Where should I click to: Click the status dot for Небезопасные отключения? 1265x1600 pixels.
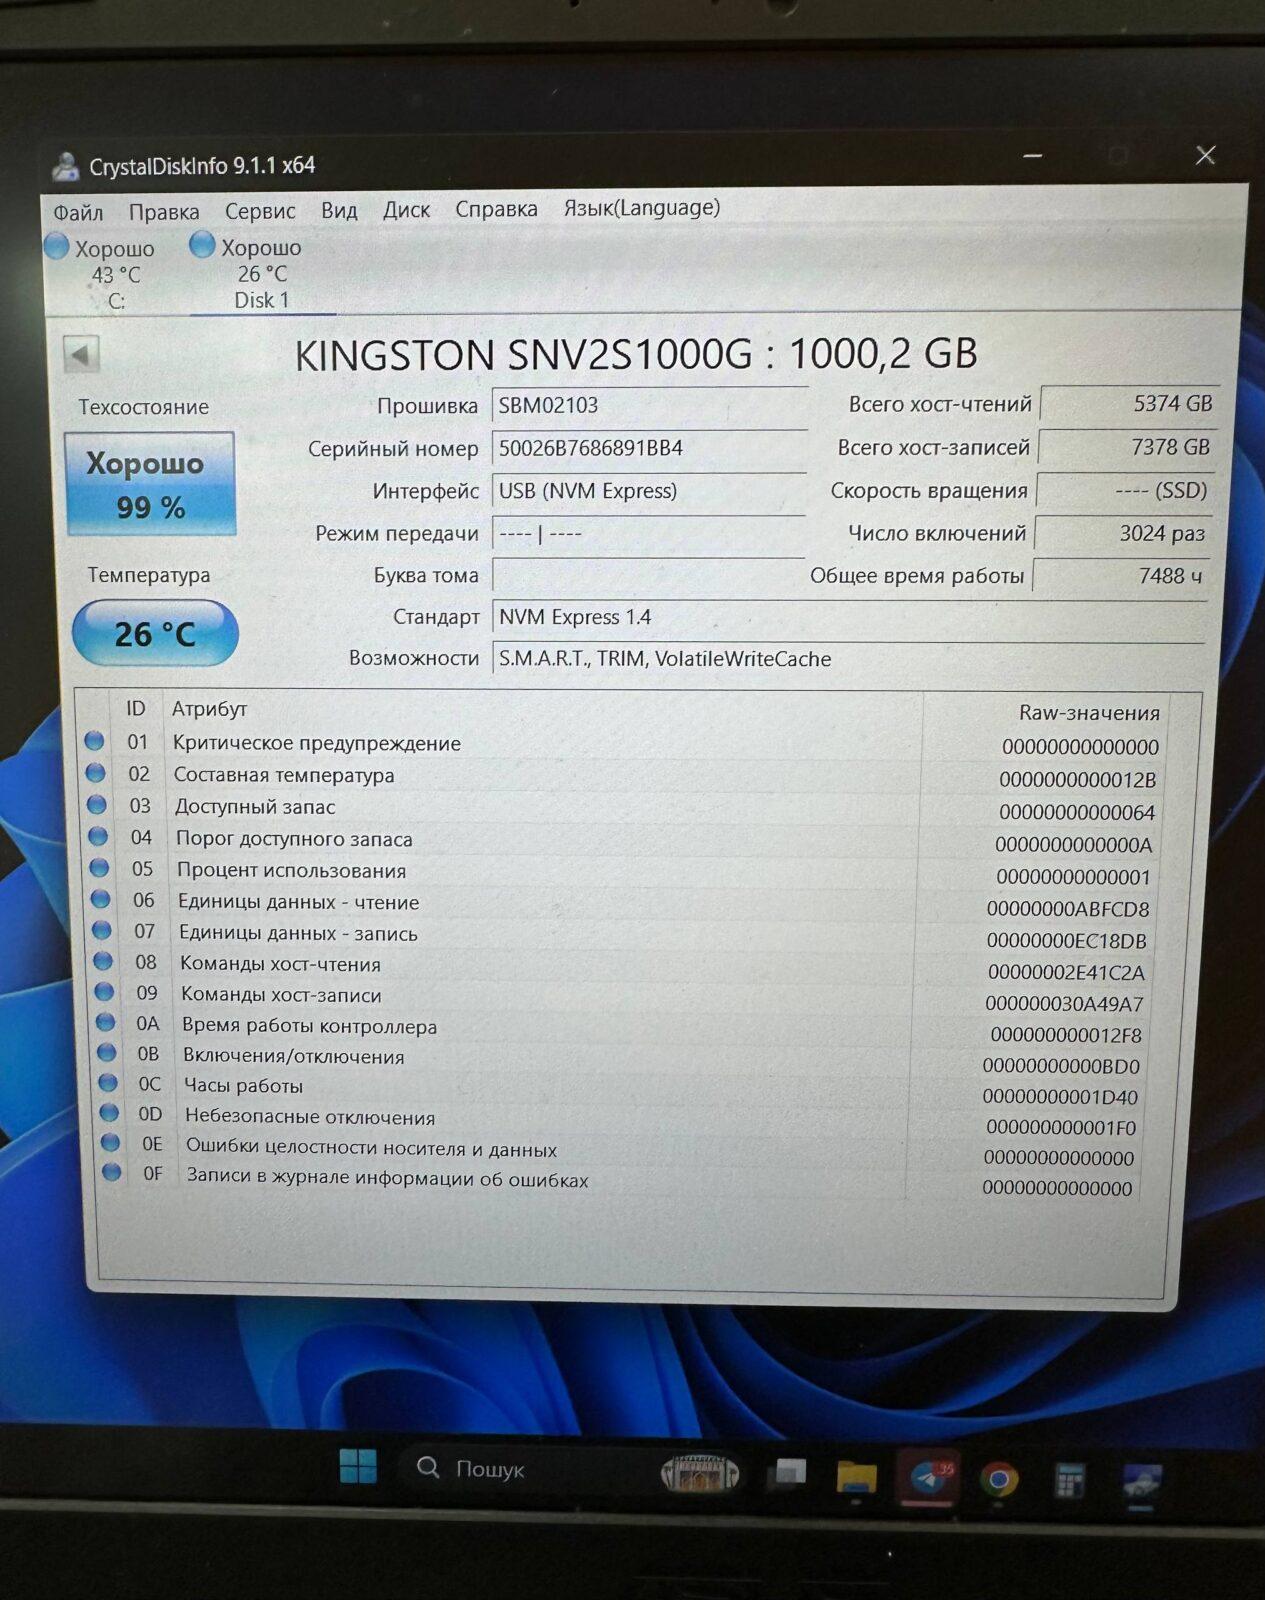[x=109, y=1112]
